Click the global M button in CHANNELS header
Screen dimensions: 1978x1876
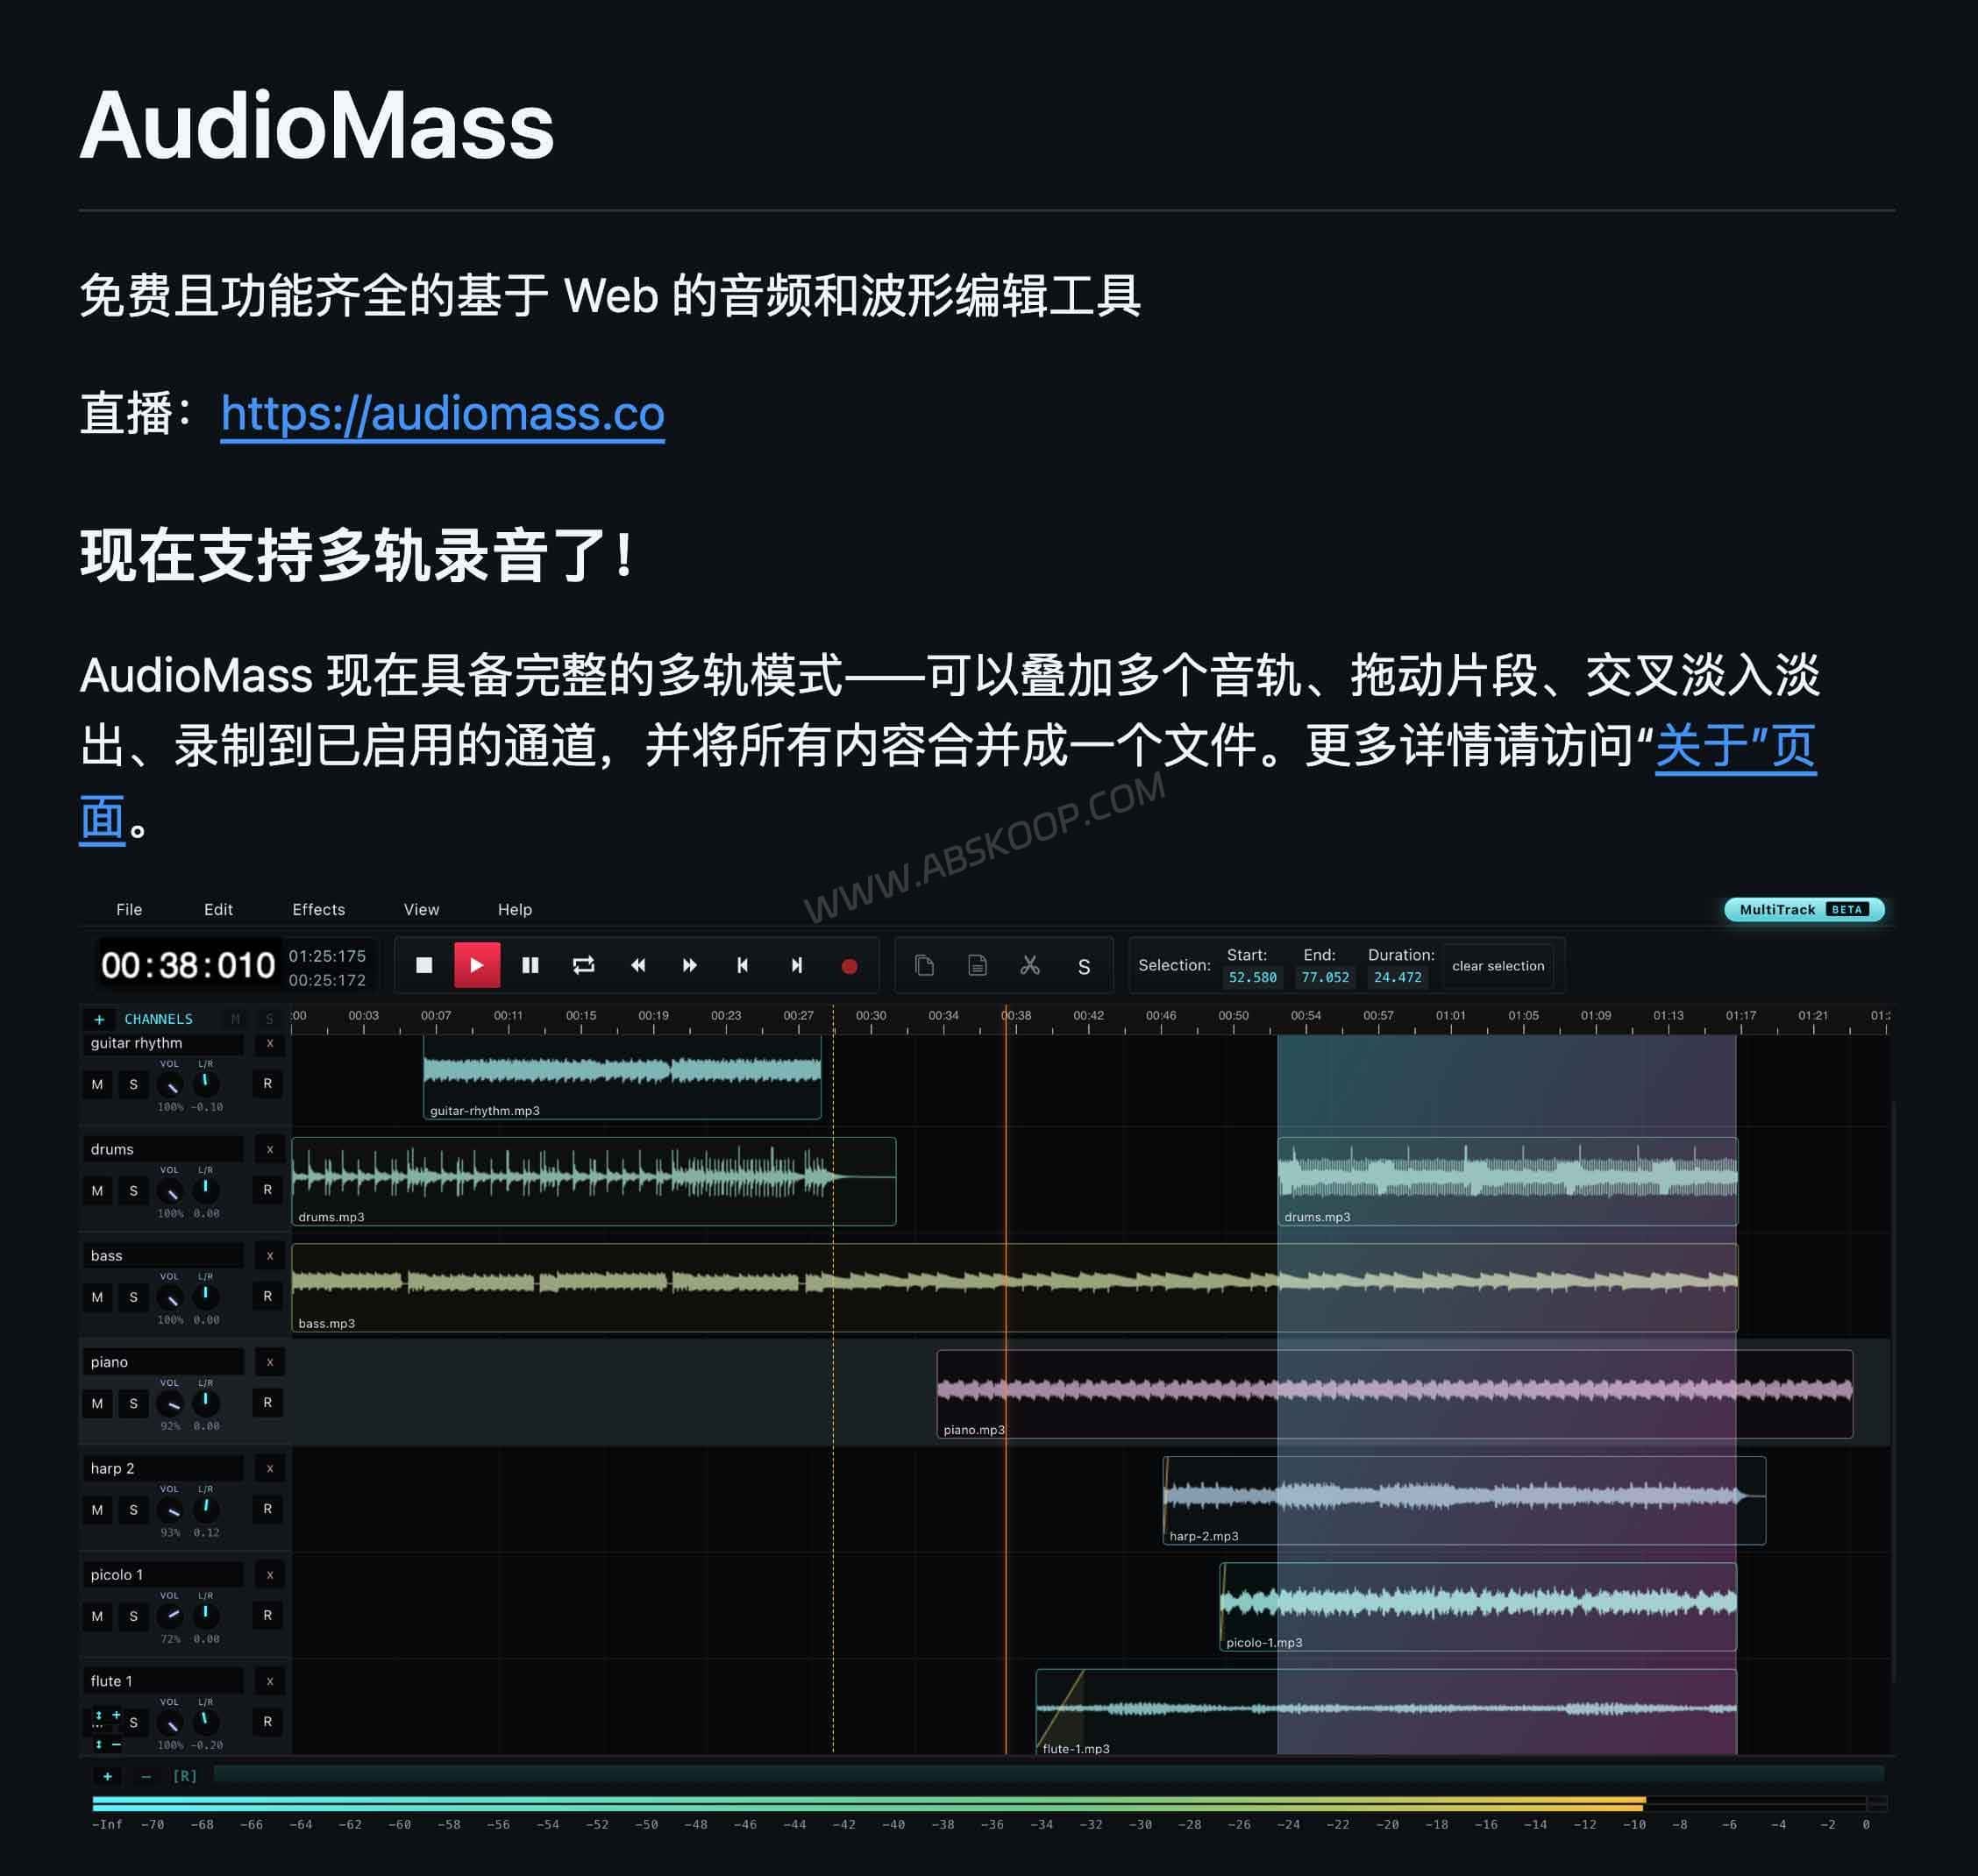pos(236,1019)
